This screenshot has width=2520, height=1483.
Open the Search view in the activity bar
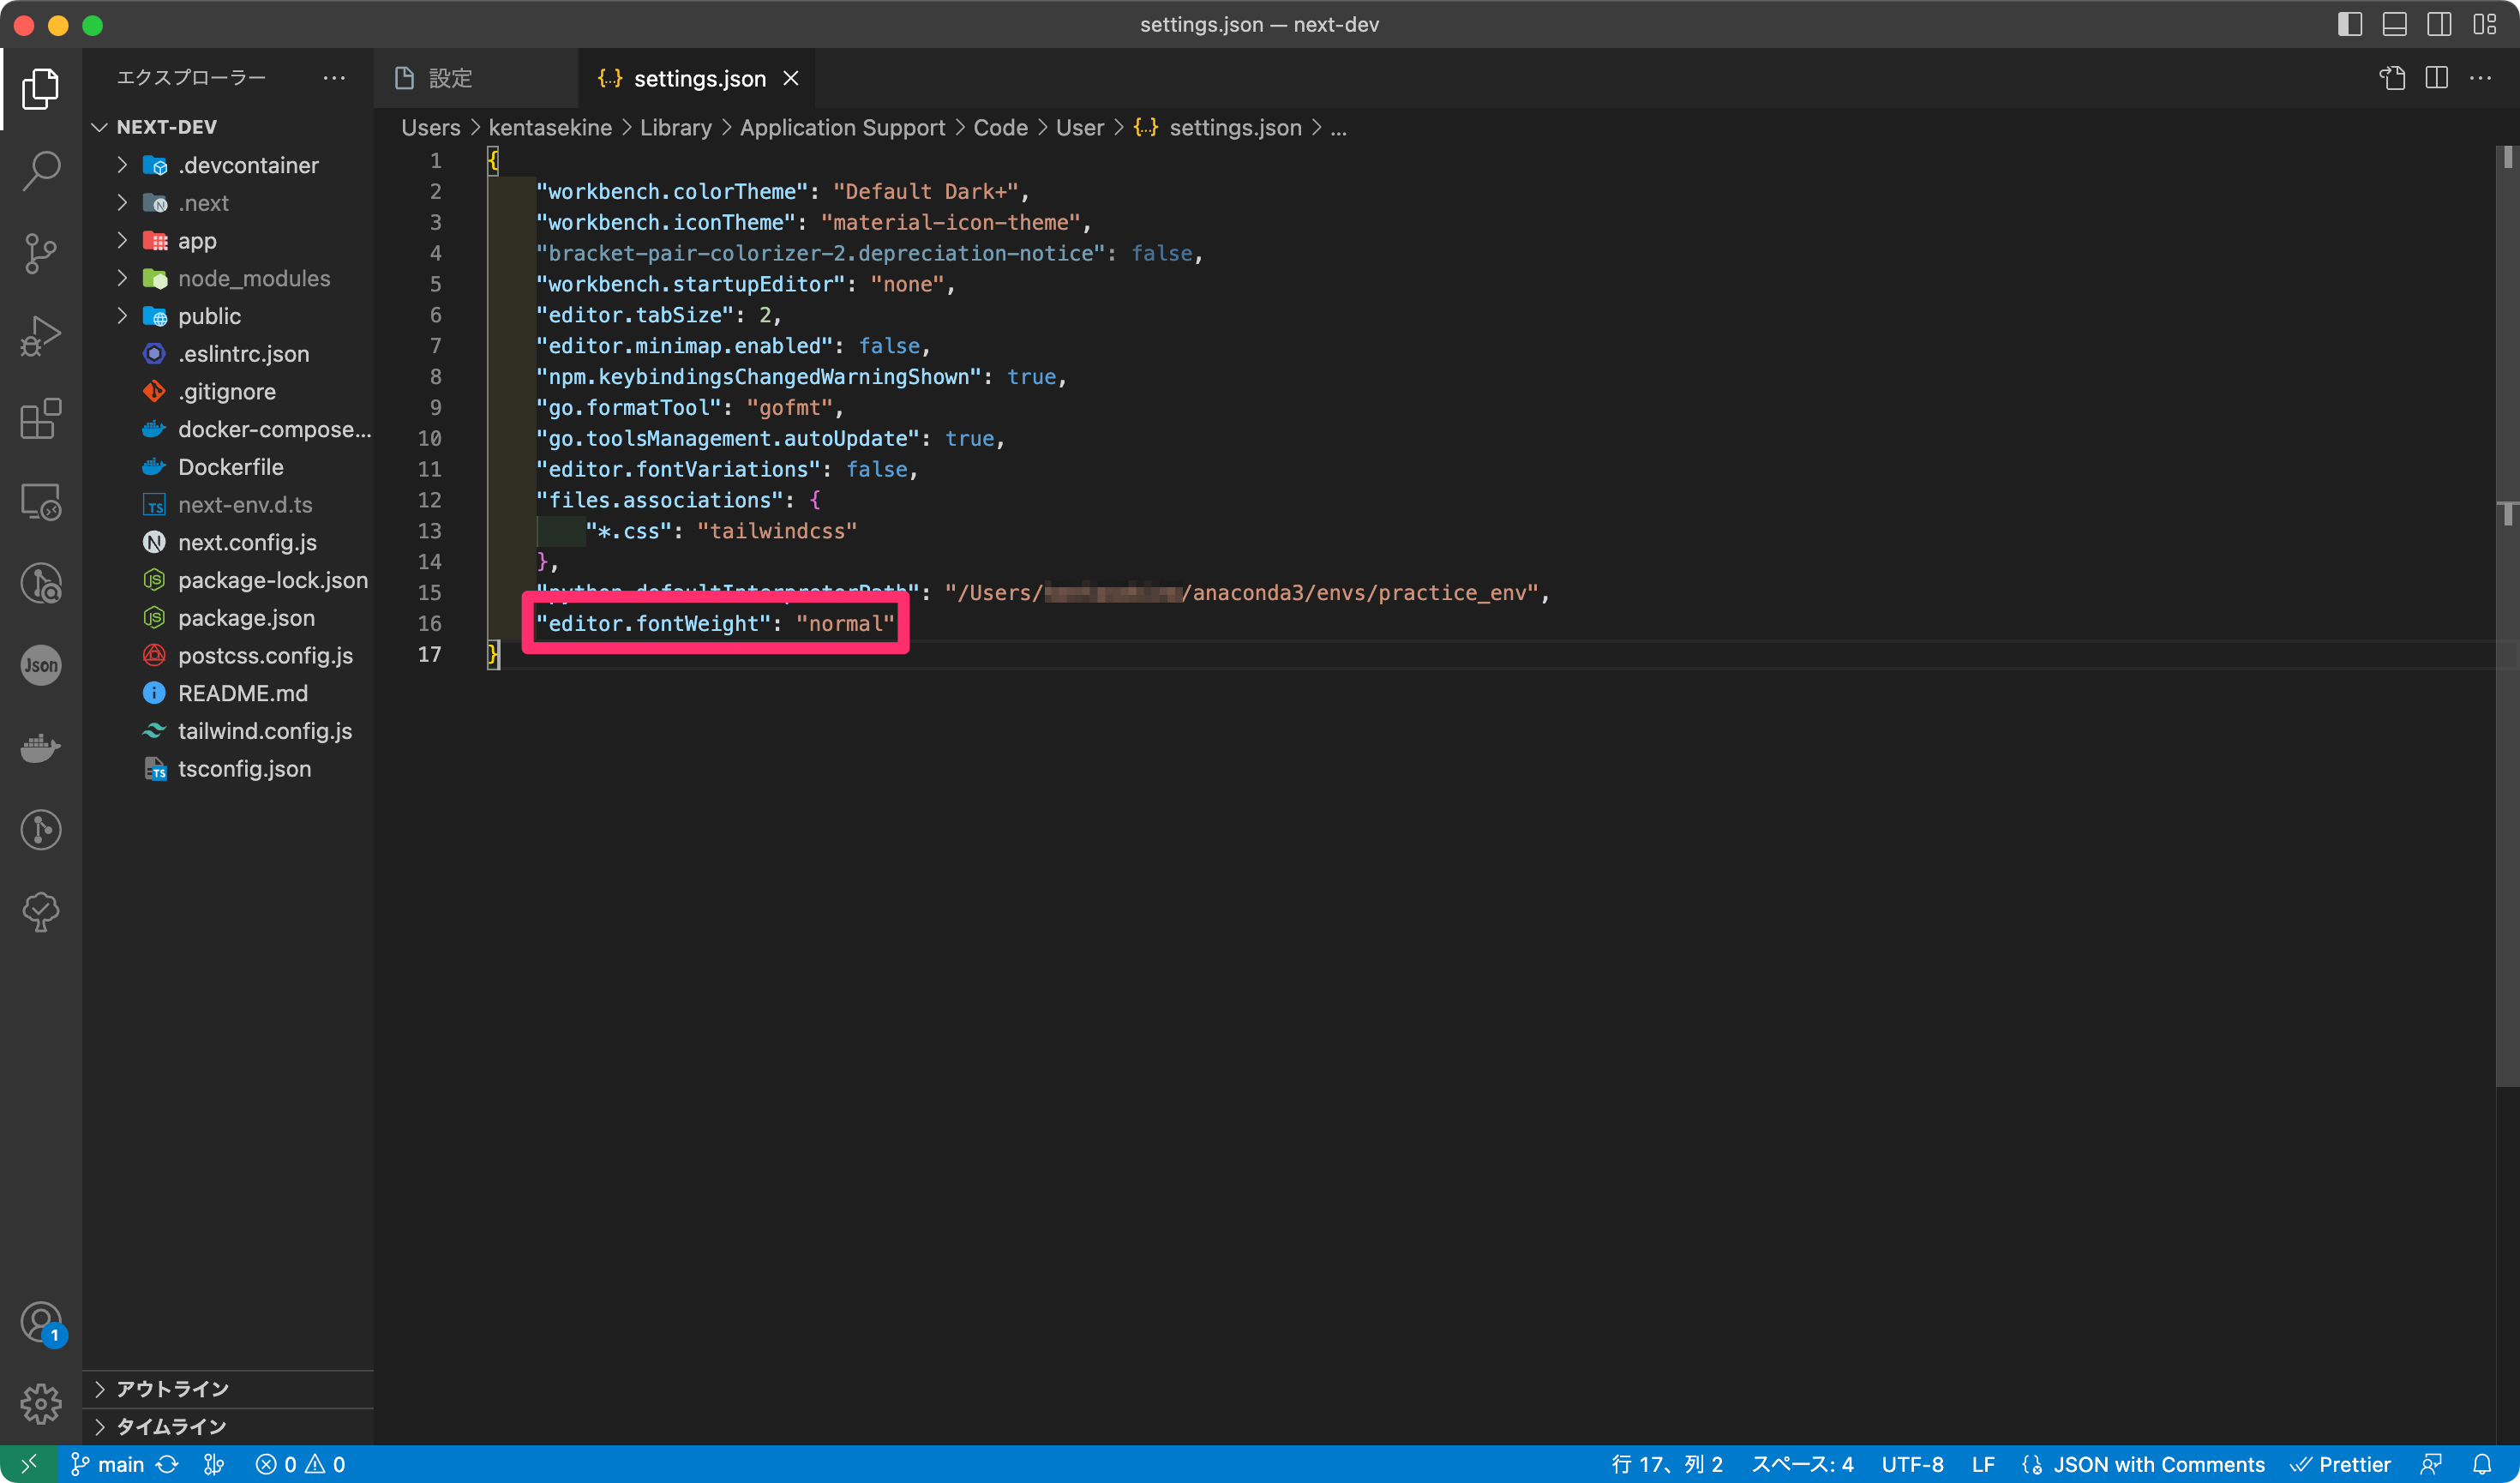41,170
